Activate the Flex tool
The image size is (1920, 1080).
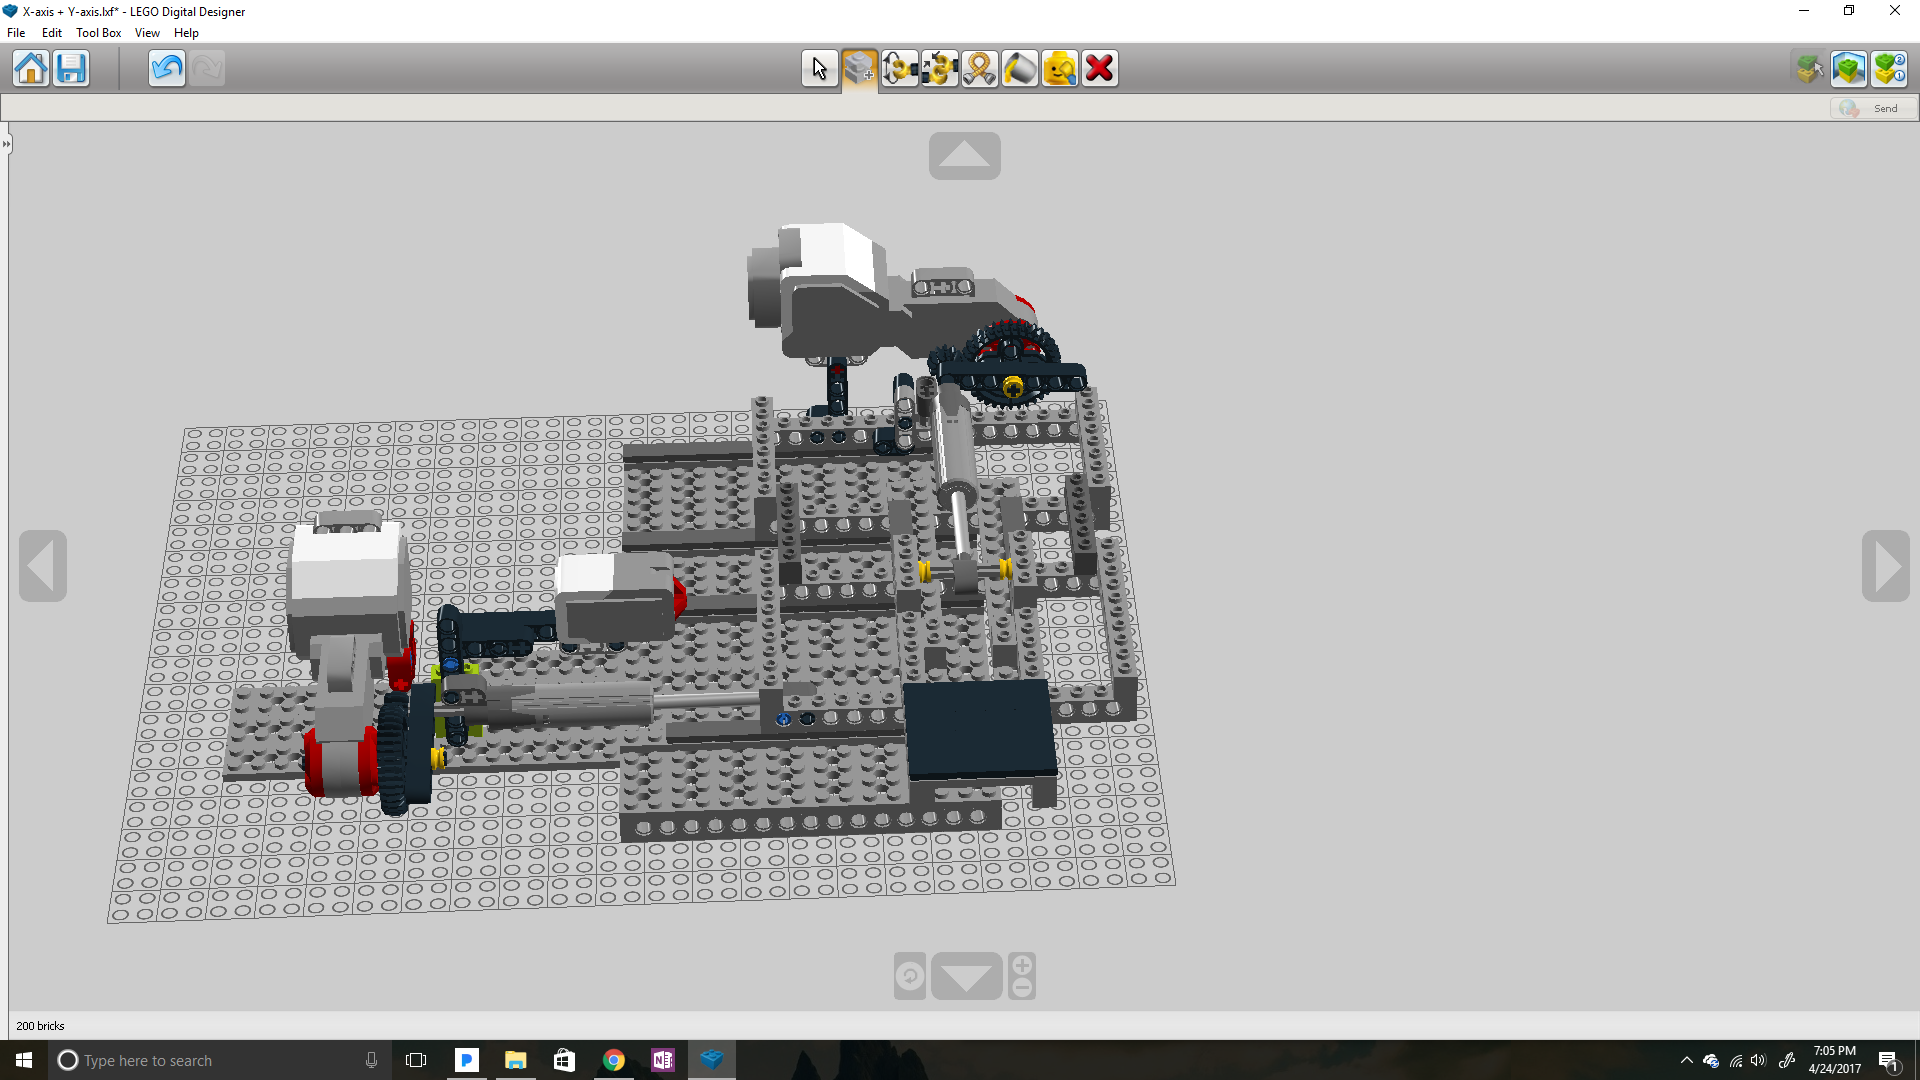tap(979, 68)
